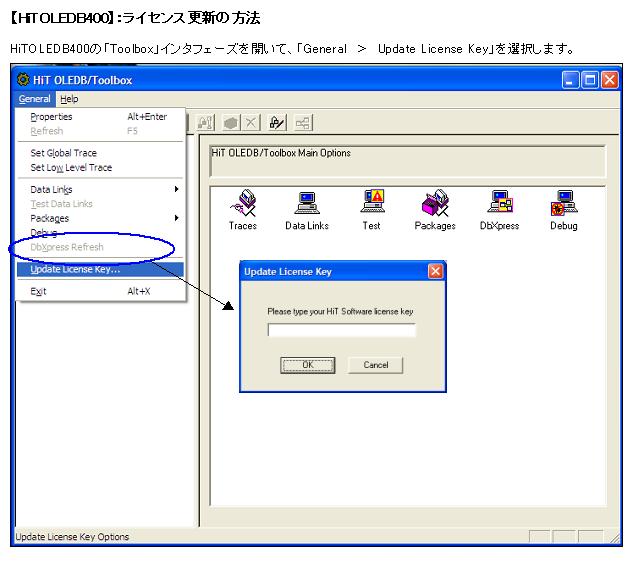The image size is (636, 562).
Task: Expand the Packages submenu arrow
Action: click(x=176, y=218)
